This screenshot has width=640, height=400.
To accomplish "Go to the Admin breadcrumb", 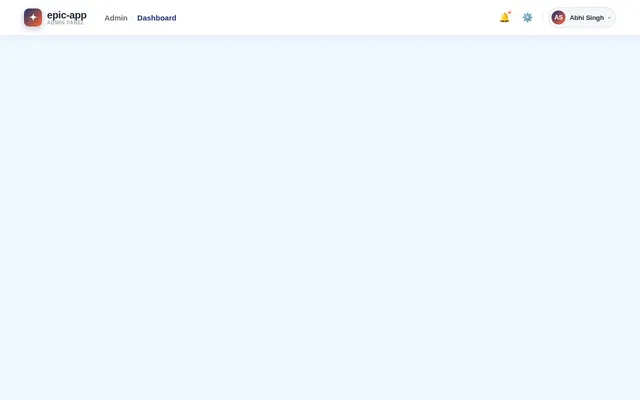I will point(116,18).
